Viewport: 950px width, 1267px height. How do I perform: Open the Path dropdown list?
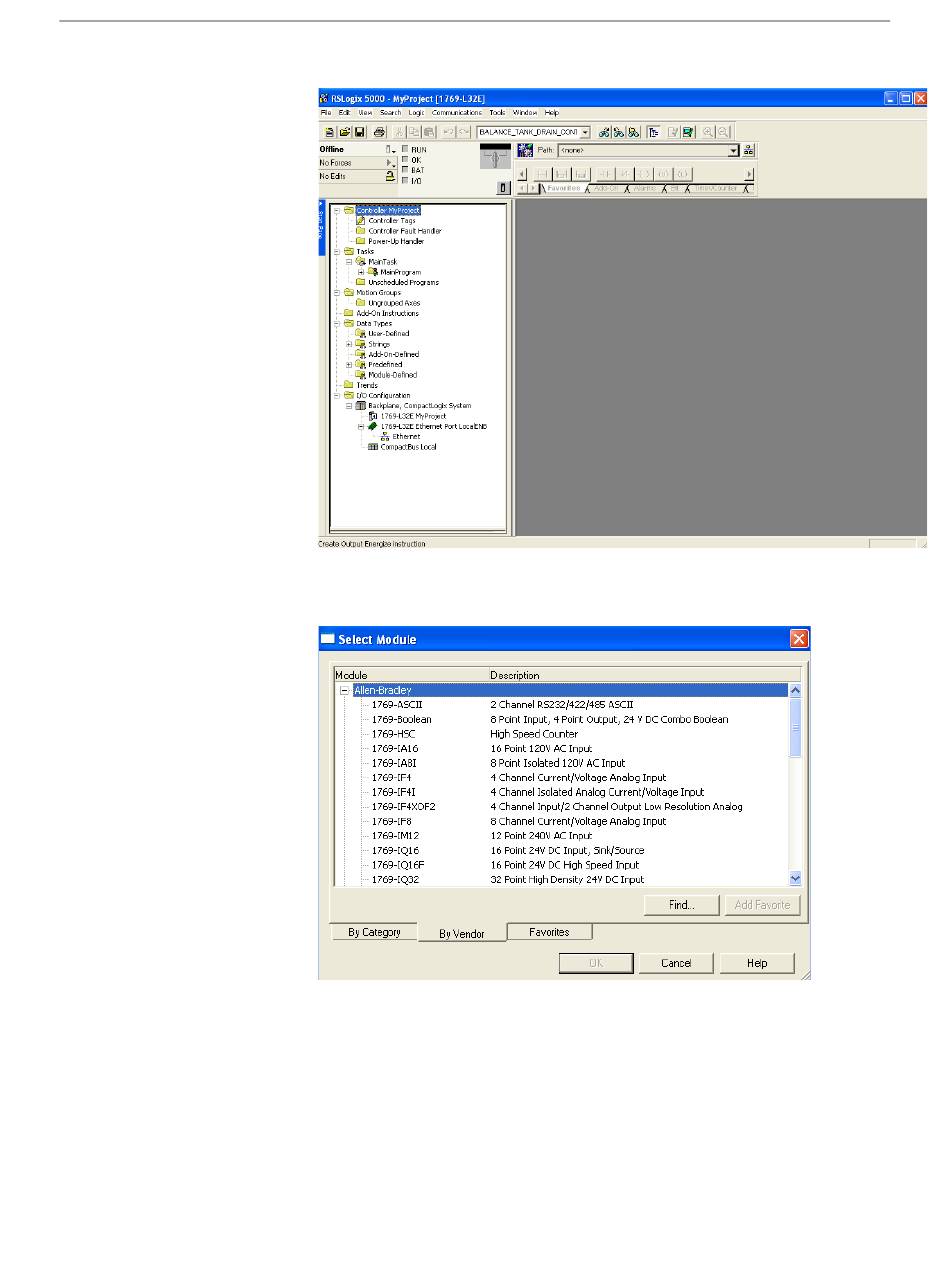[x=734, y=150]
